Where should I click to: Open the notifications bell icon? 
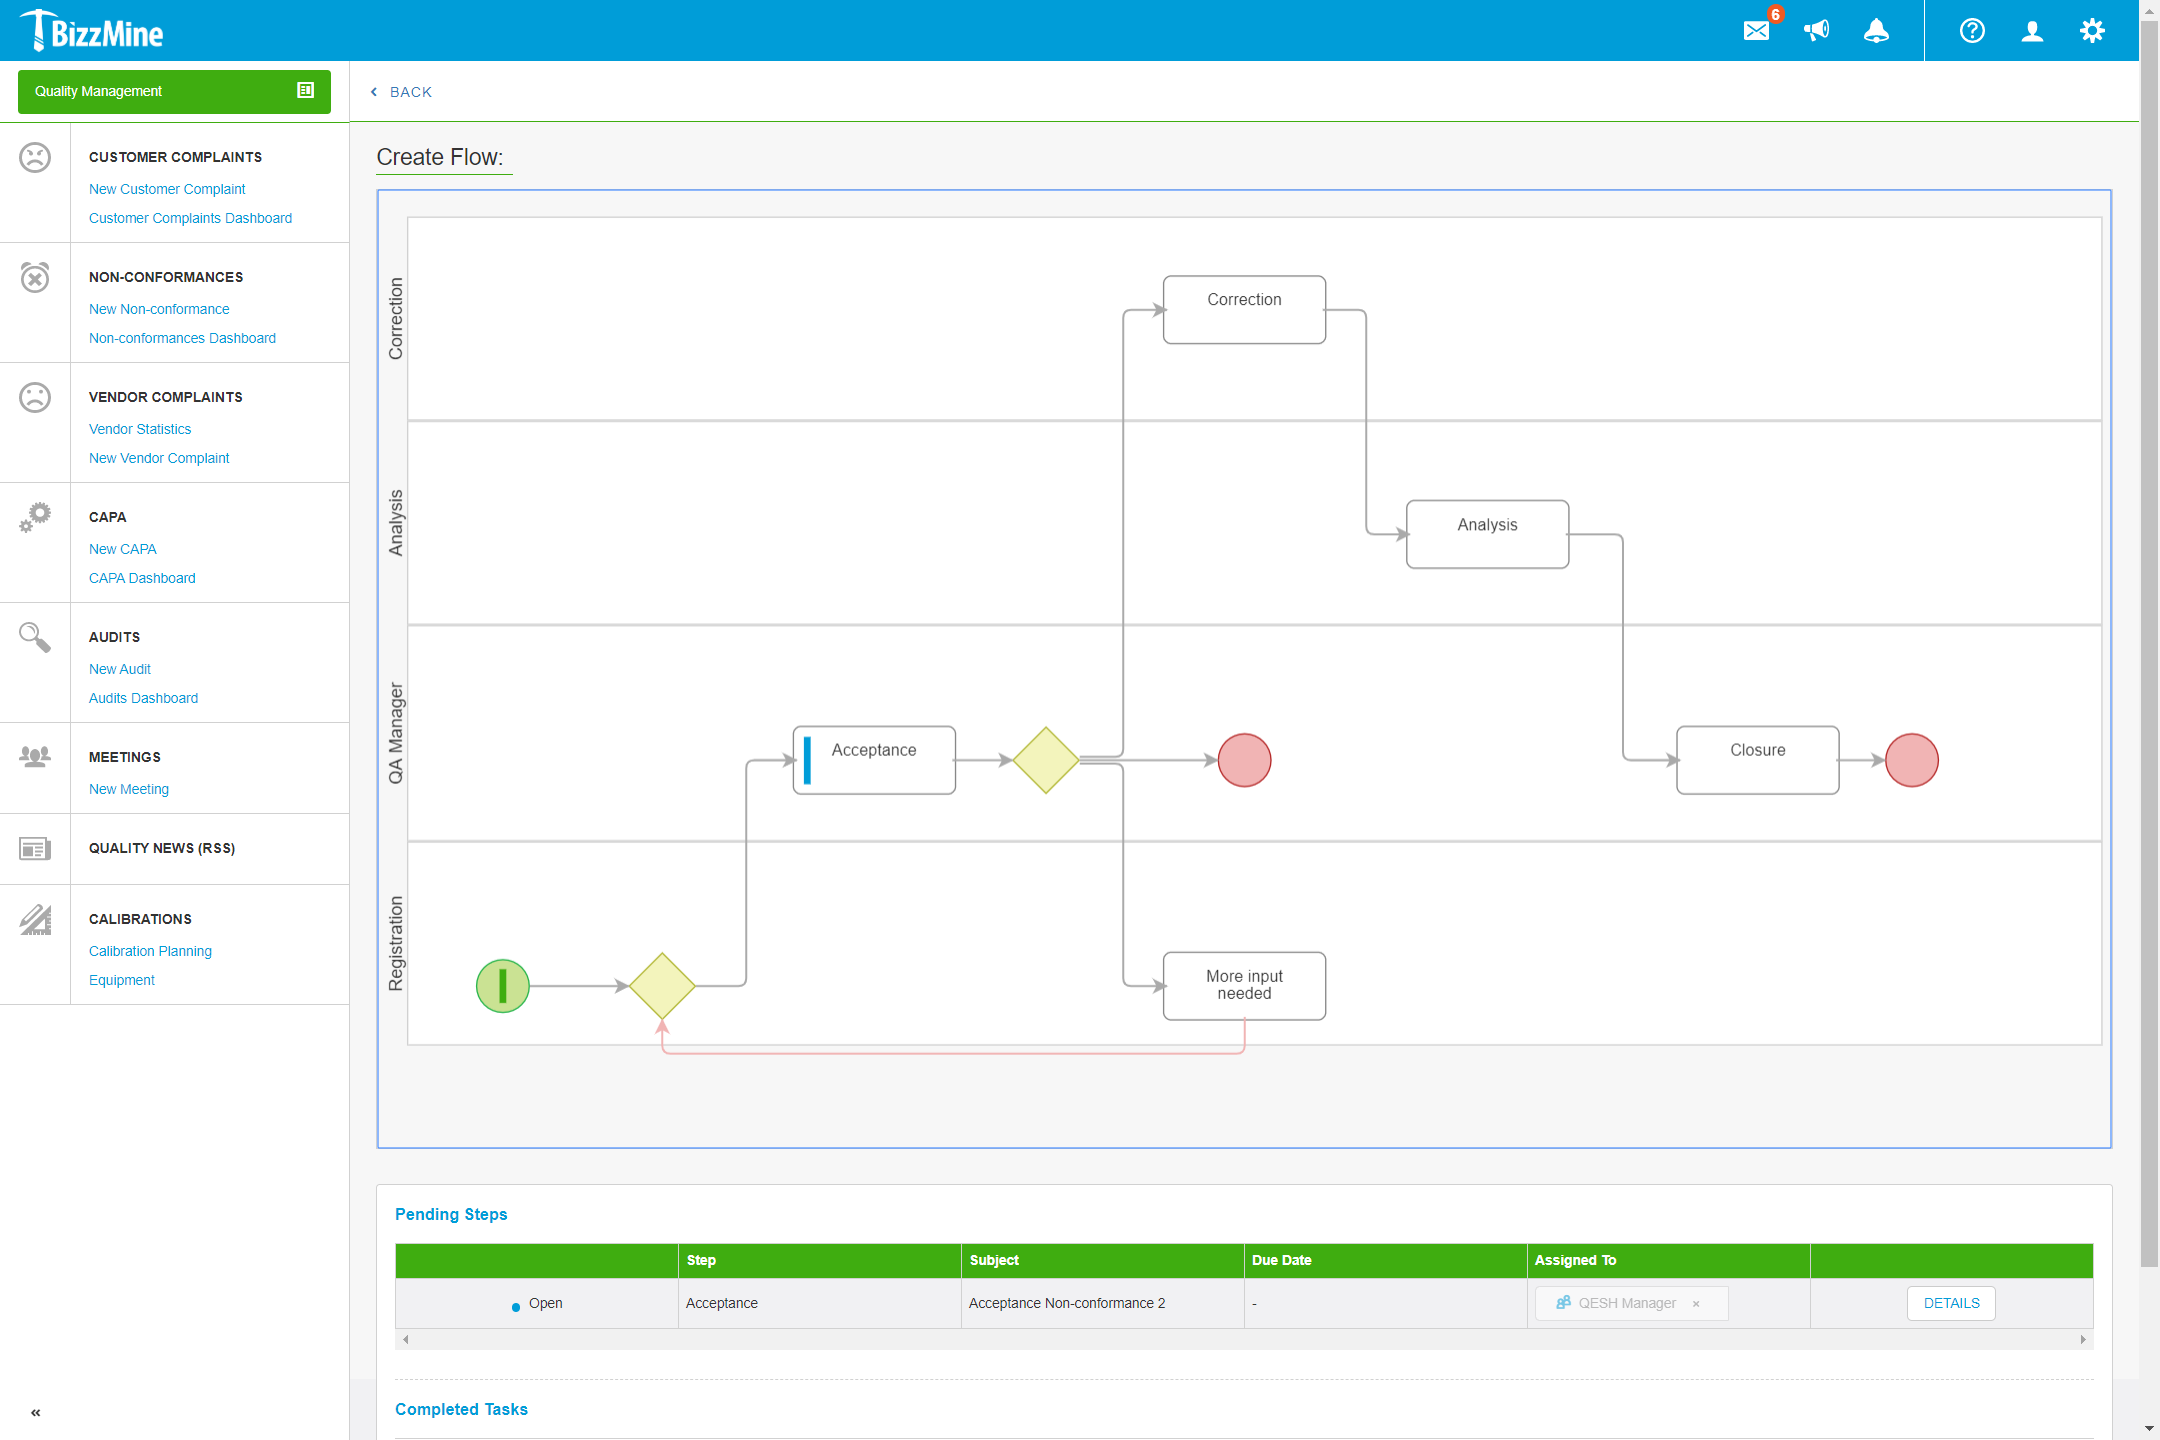pyautogui.click(x=1876, y=31)
